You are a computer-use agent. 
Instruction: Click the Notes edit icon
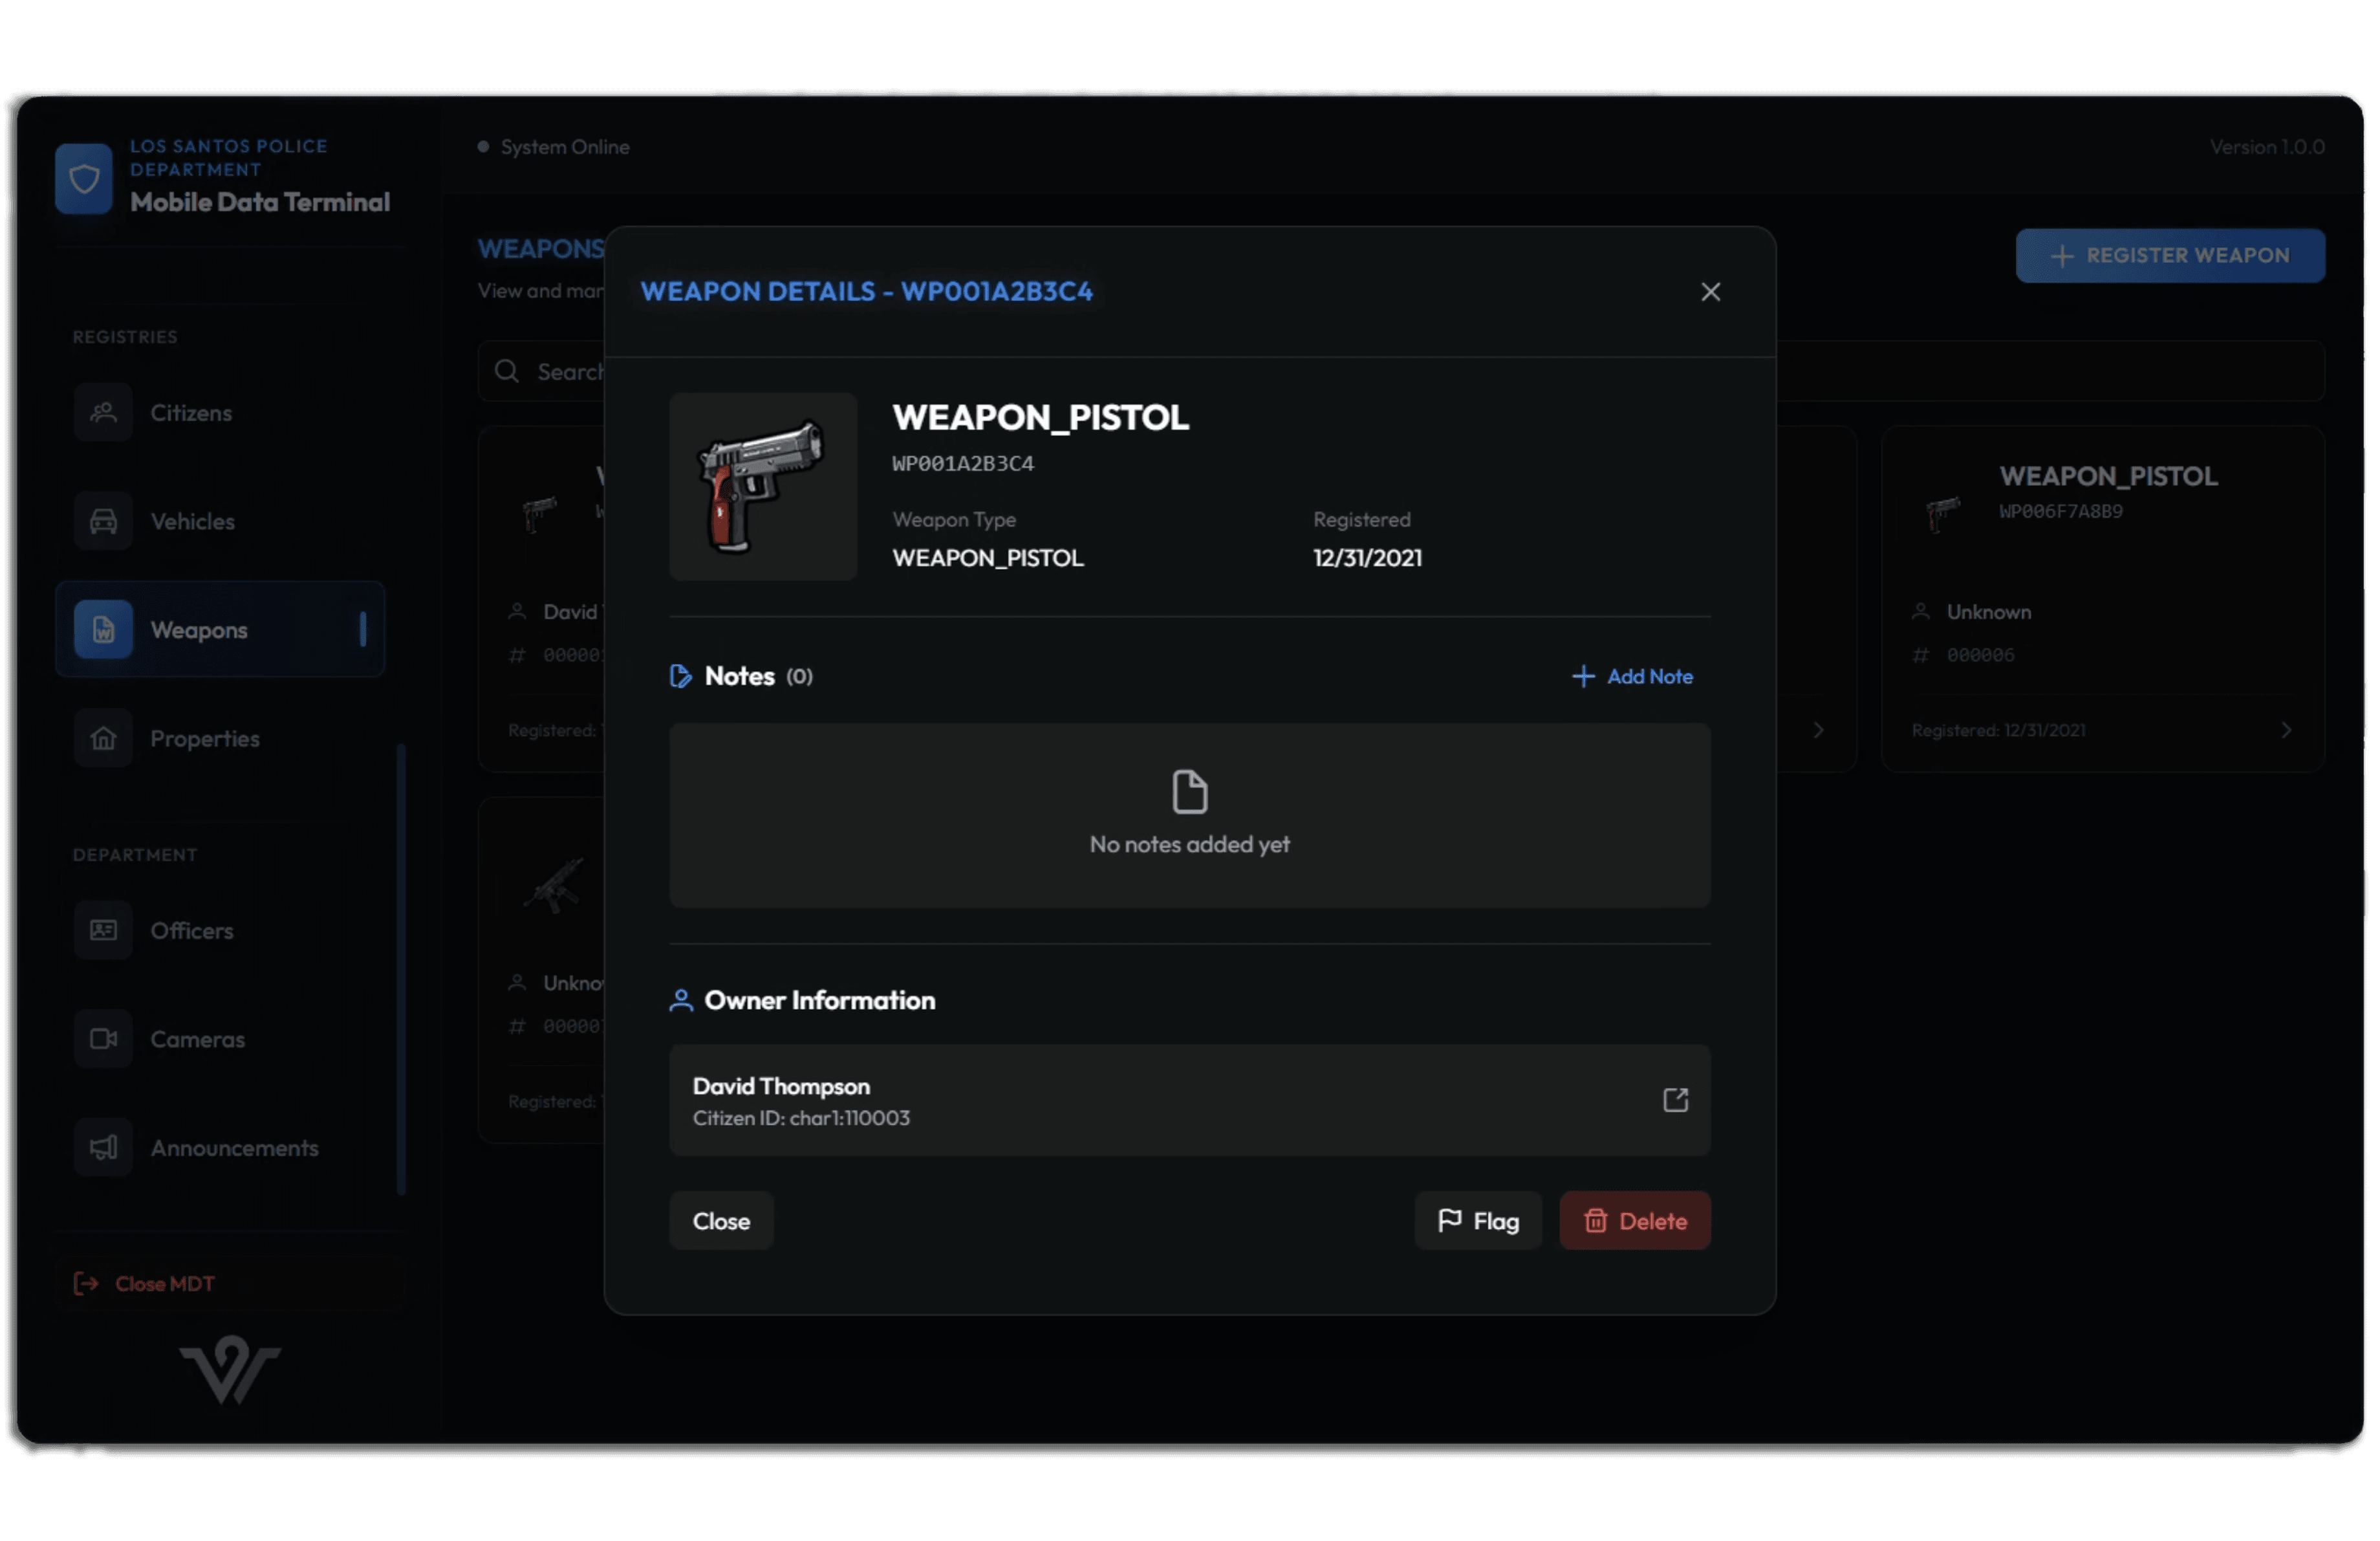(x=681, y=676)
